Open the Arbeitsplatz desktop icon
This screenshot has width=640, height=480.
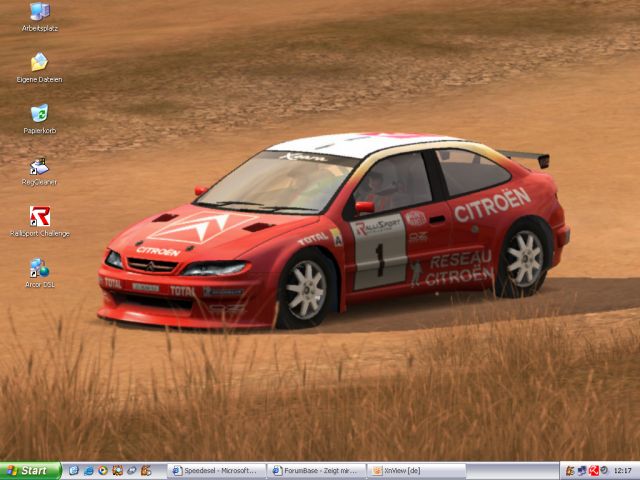(40, 11)
